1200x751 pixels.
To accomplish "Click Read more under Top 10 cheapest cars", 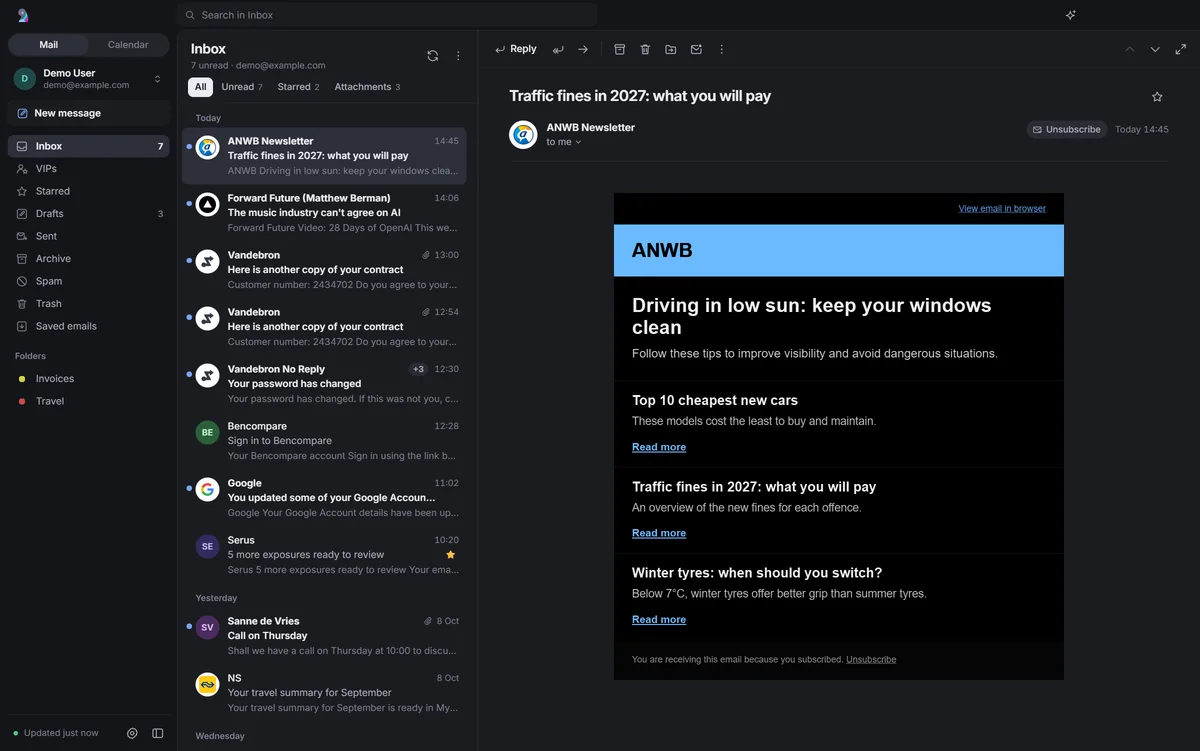I will click(x=659, y=447).
